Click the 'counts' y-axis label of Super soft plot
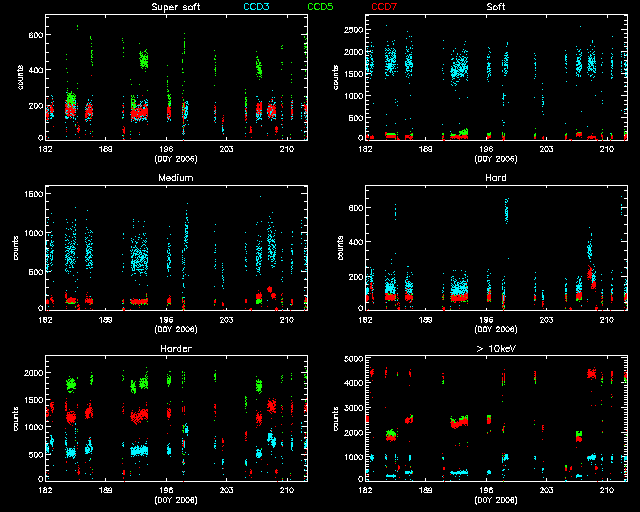640x512 pixels. (20, 77)
